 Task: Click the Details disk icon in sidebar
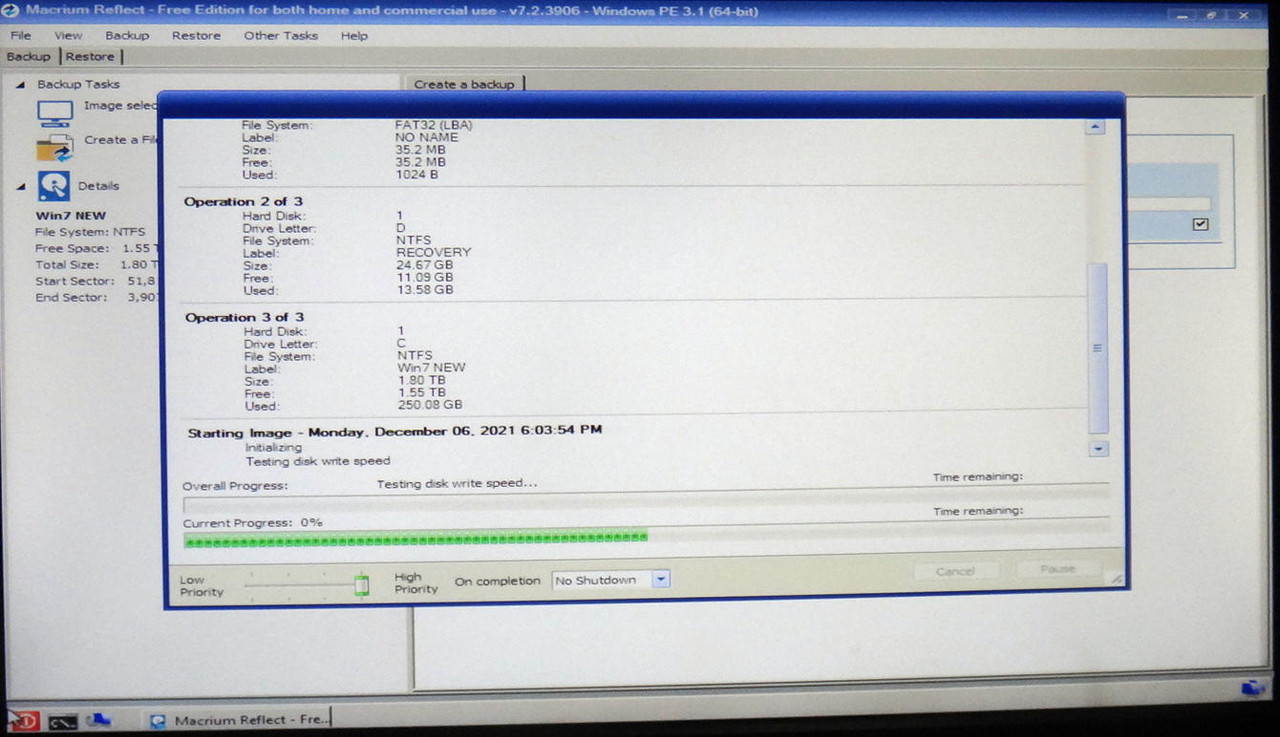point(54,187)
